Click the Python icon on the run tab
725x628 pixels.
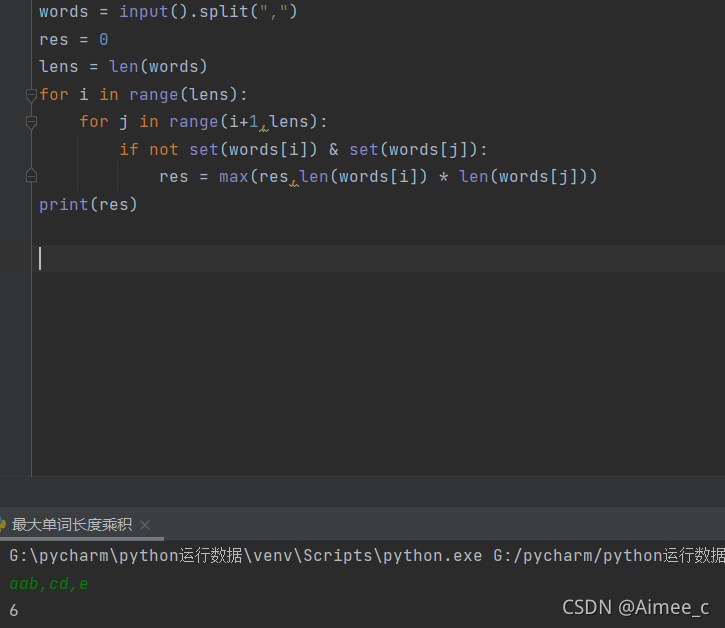click(2, 525)
